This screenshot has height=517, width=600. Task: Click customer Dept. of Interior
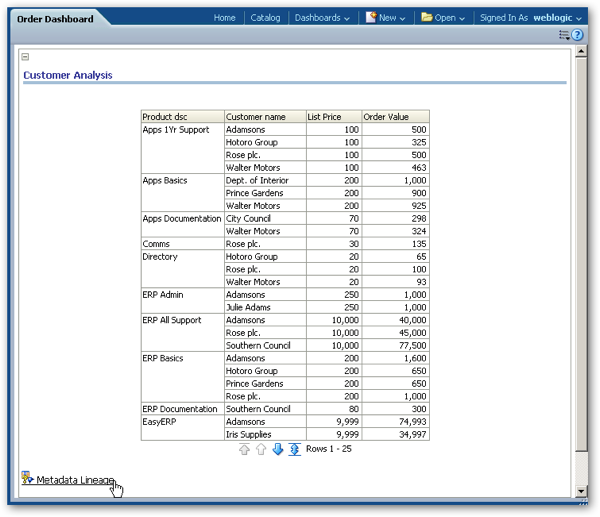tap(265, 180)
